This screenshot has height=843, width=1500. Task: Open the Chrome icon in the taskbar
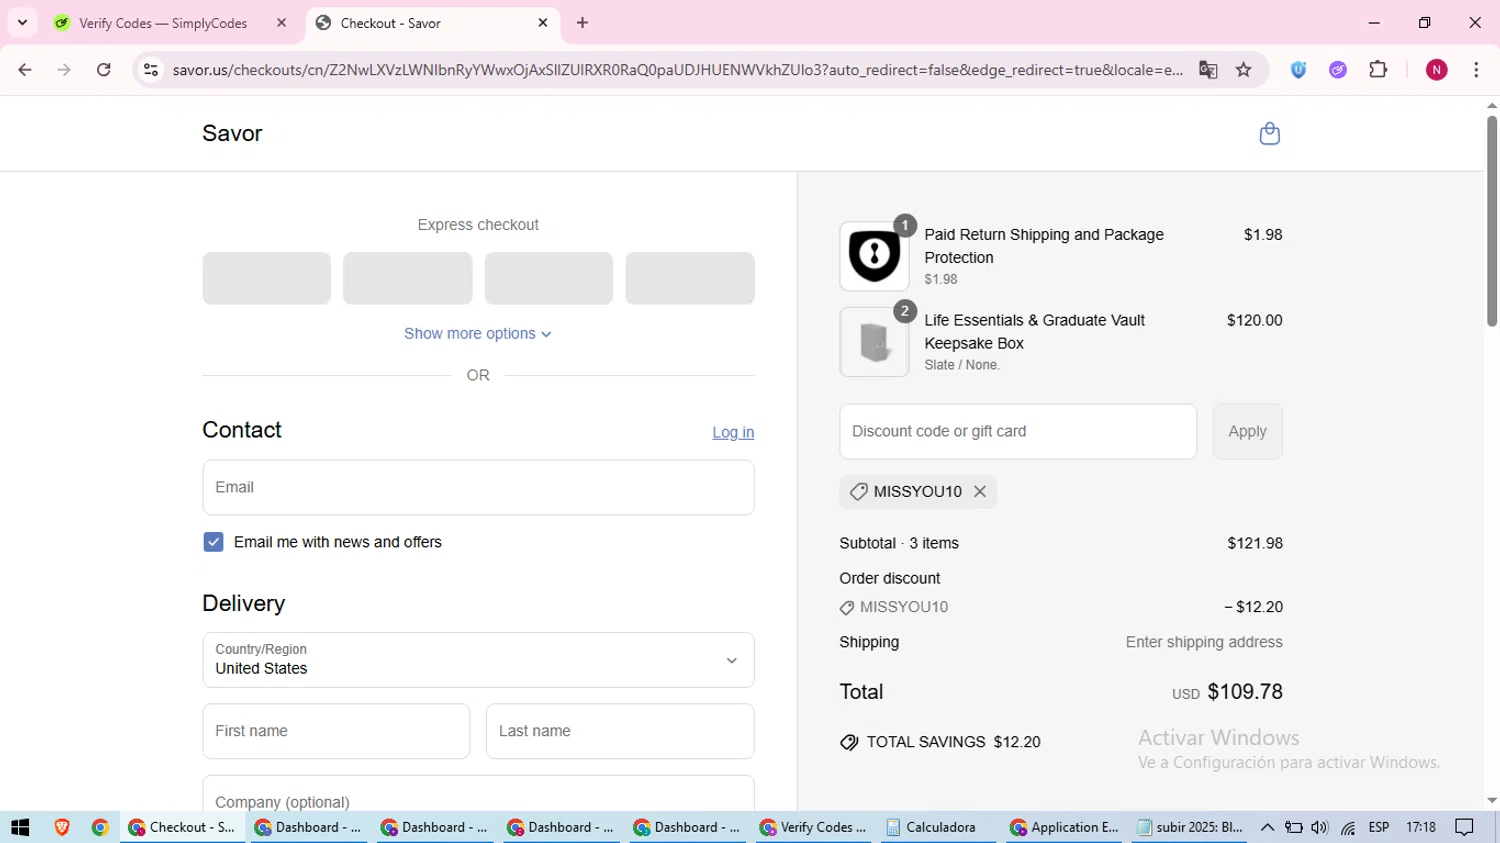click(x=100, y=827)
